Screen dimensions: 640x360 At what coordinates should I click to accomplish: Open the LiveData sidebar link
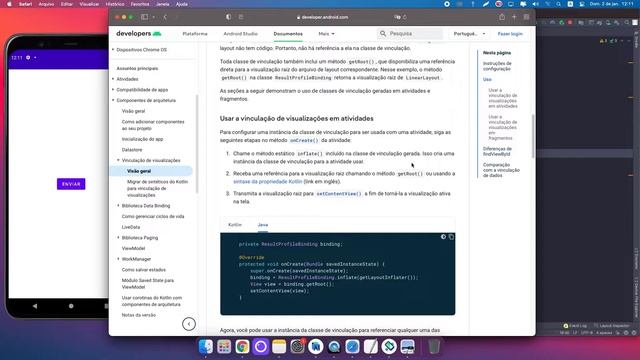[x=131, y=227]
